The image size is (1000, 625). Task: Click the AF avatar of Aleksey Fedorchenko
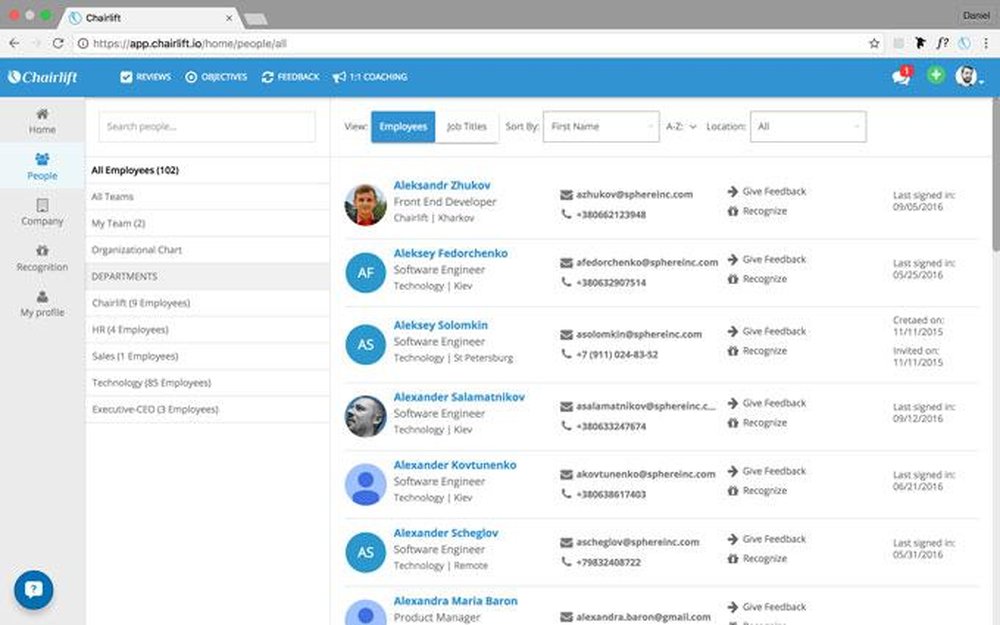click(x=365, y=272)
